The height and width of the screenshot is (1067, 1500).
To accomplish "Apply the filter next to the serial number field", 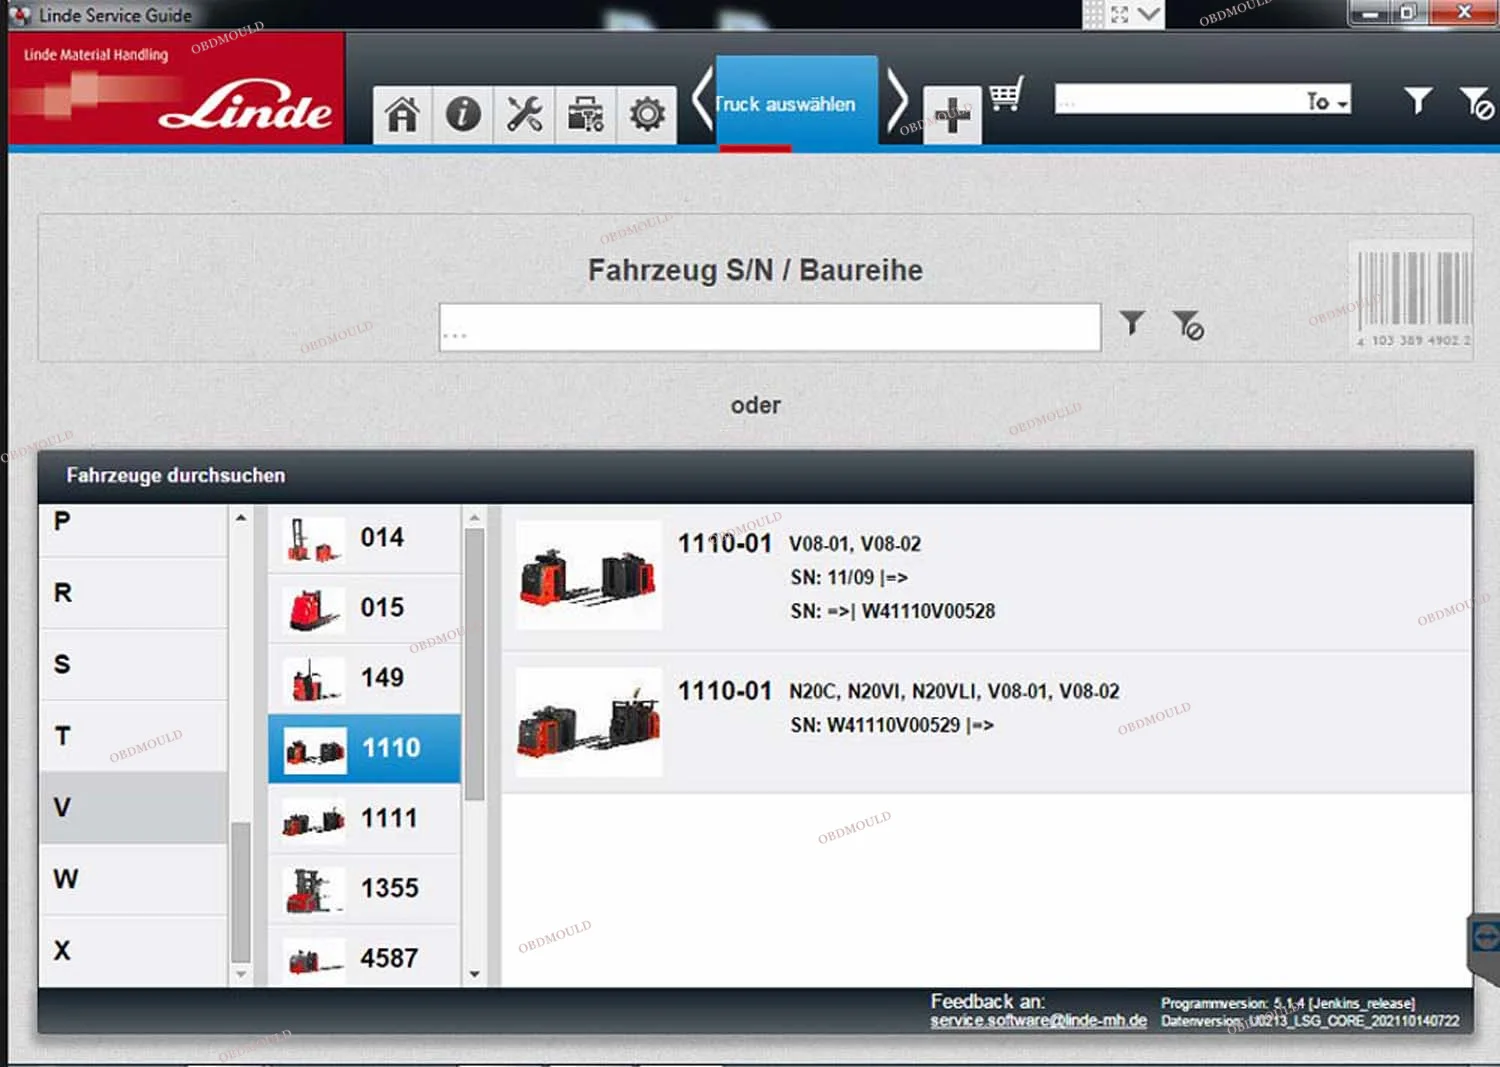I will point(1132,322).
